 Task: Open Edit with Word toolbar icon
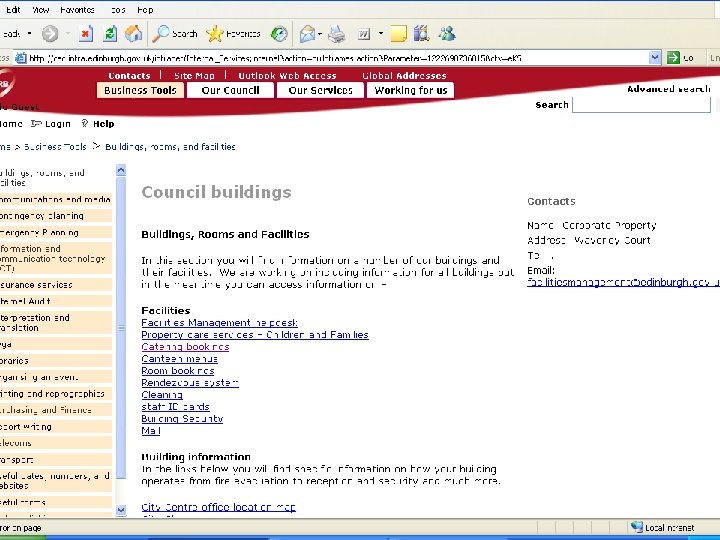[364, 34]
